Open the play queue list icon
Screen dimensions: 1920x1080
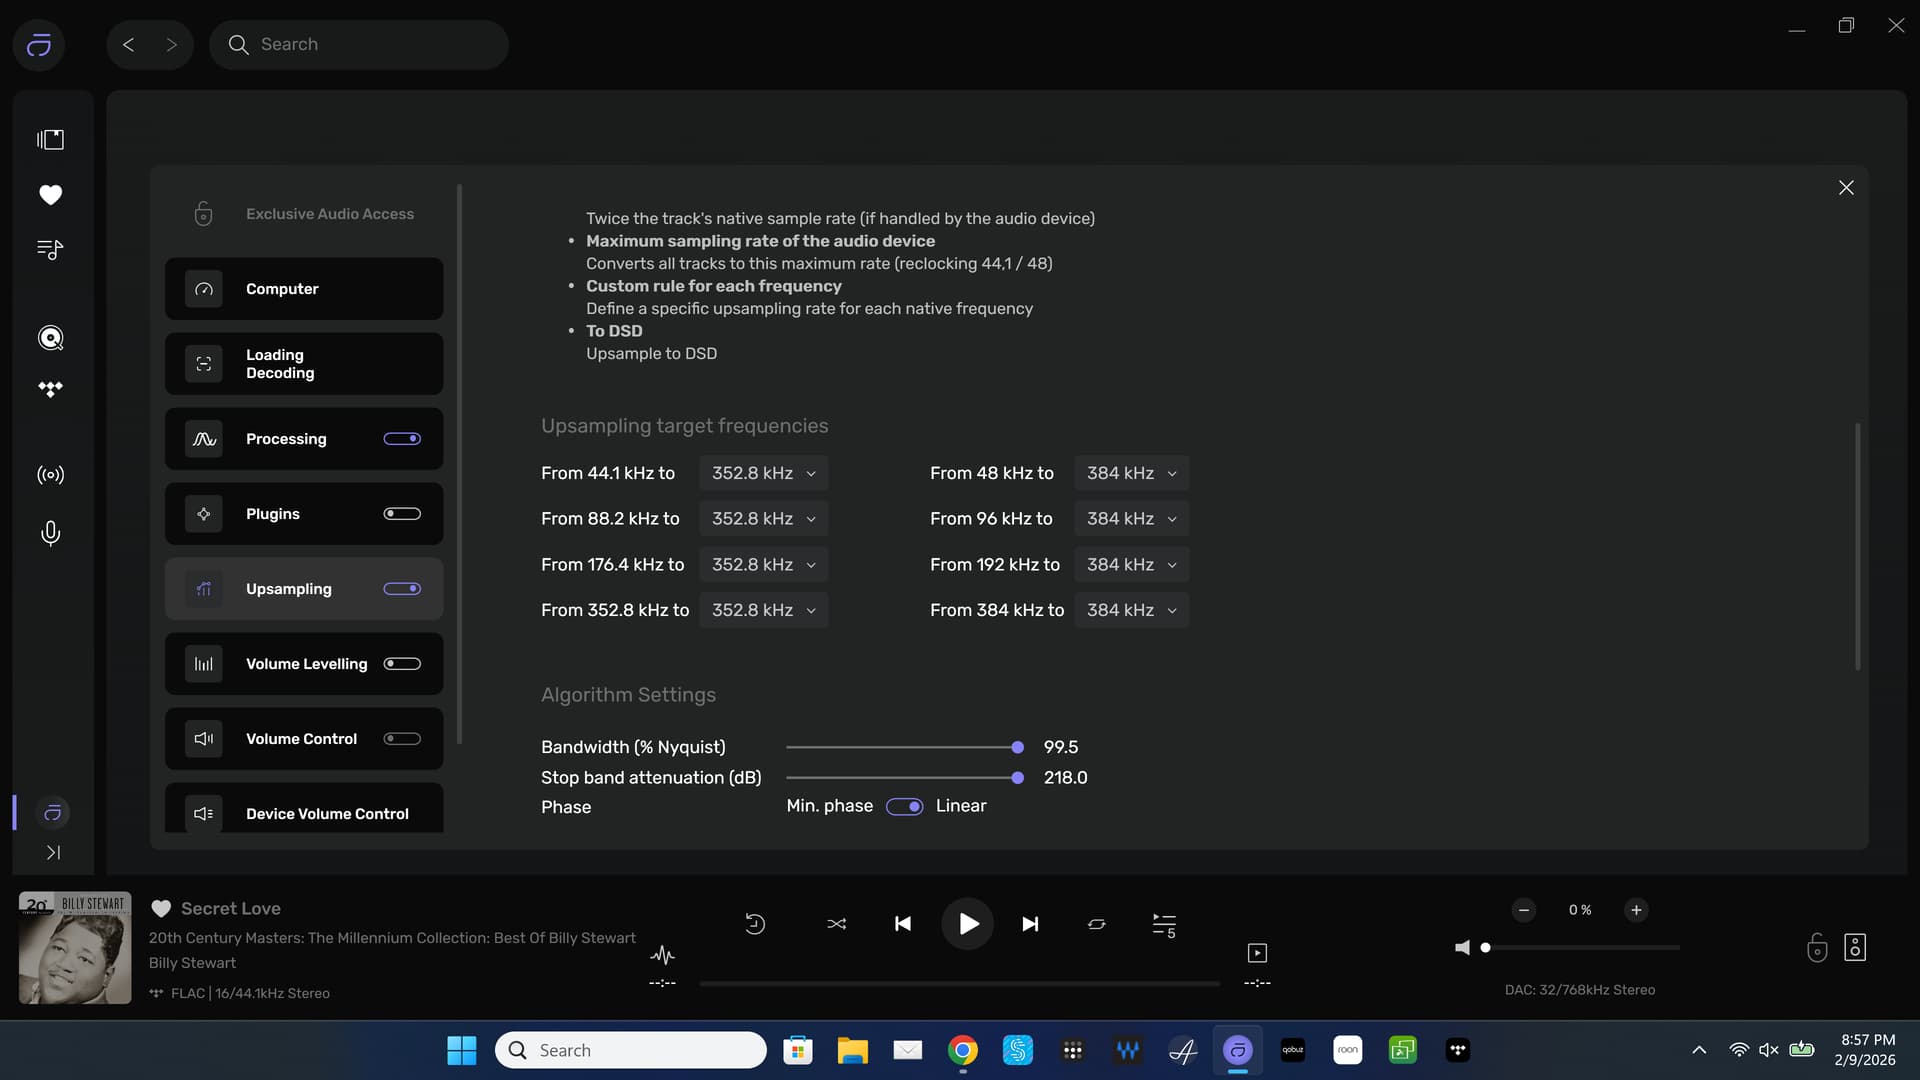[1163, 924]
